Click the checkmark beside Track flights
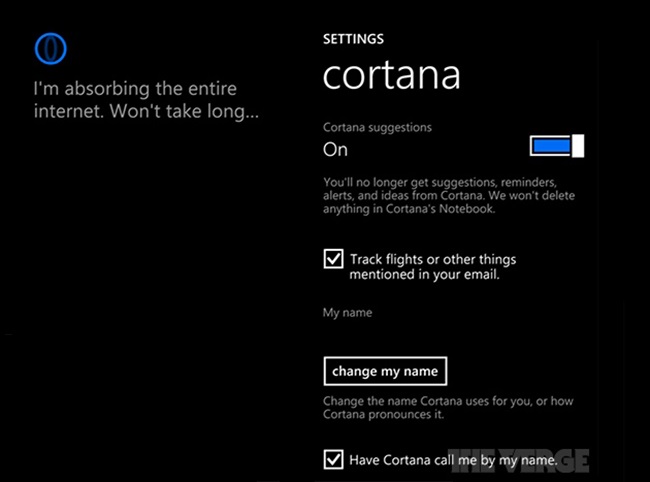This screenshot has width=650, height=482. 333,259
